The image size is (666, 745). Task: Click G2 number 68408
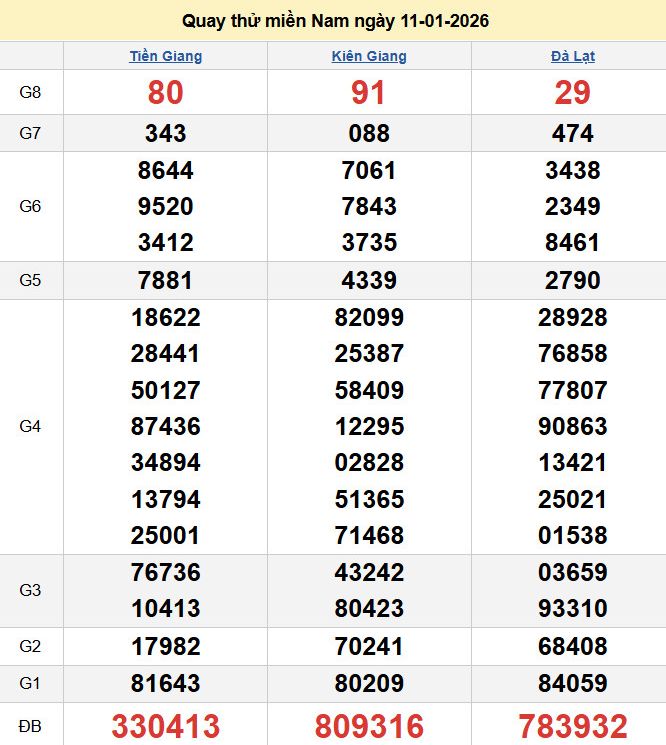tap(572, 646)
